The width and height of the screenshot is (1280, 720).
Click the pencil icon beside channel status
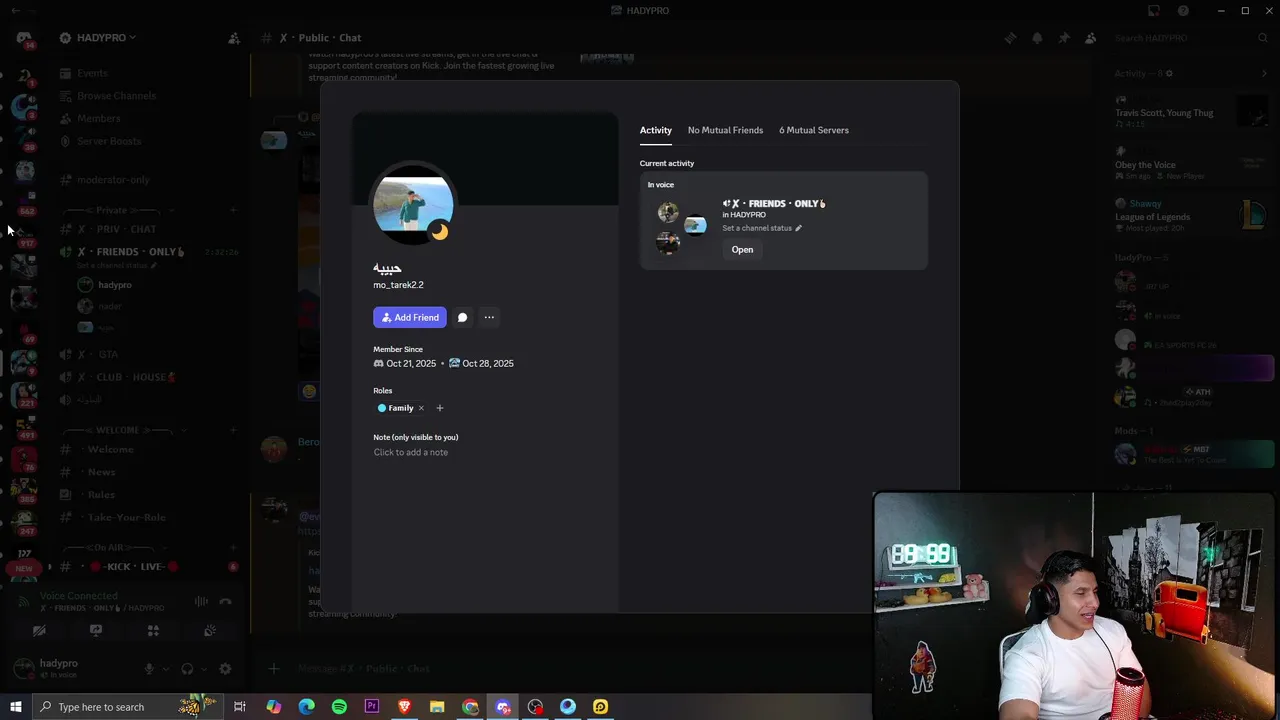[798, 228]
